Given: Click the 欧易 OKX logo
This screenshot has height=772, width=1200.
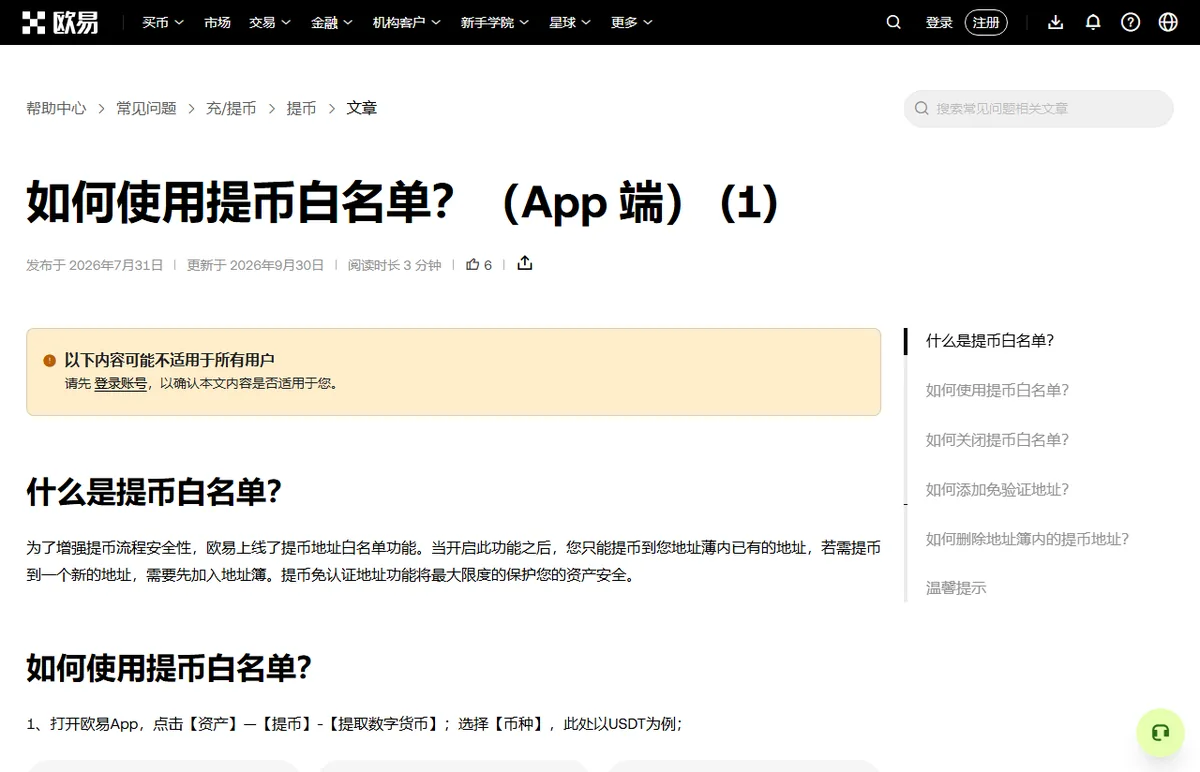Looking at the screenshot, I should coord(61,22).
